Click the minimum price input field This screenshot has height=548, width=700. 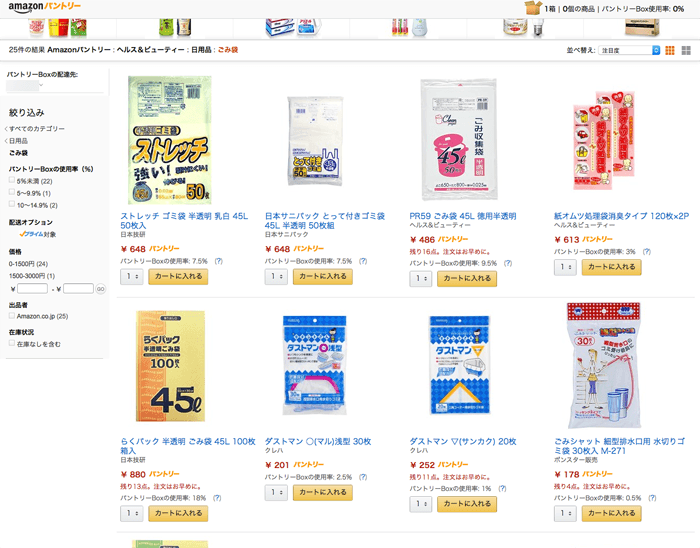(x=33, y=289)
